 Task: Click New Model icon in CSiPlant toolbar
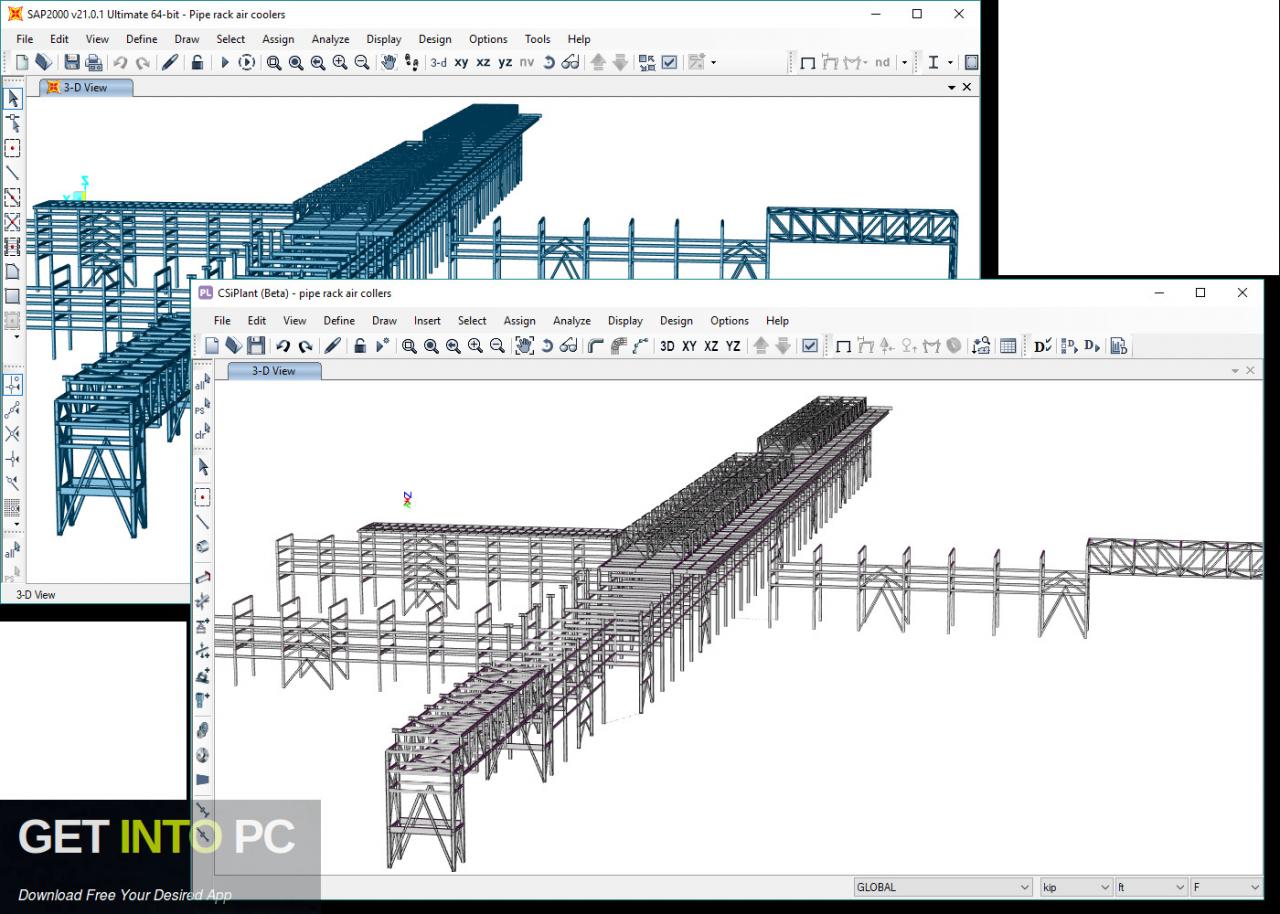point(212,346)
